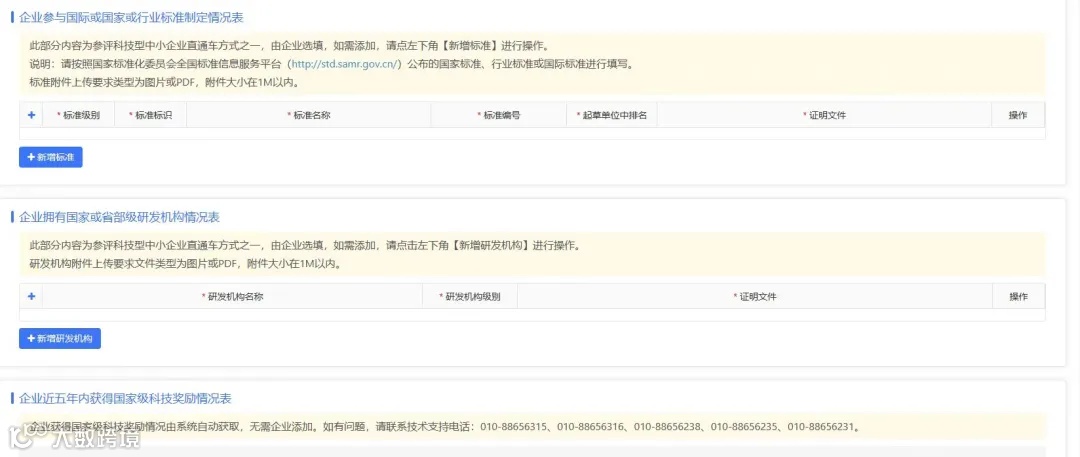Select the 起草单位中排名 column header
Viewport: 1080px width, 457px height.
(612, 115)
